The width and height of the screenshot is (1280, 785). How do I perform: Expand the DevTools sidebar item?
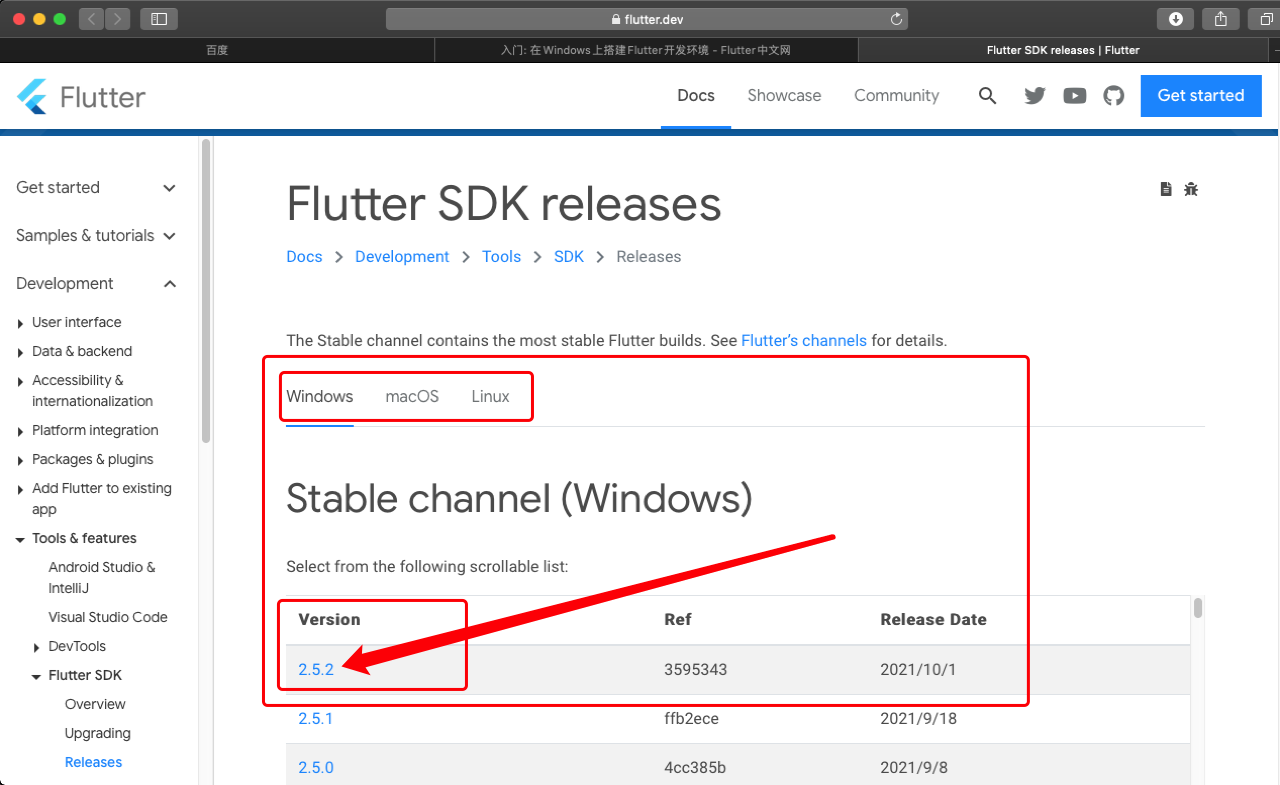coord(69,646)
